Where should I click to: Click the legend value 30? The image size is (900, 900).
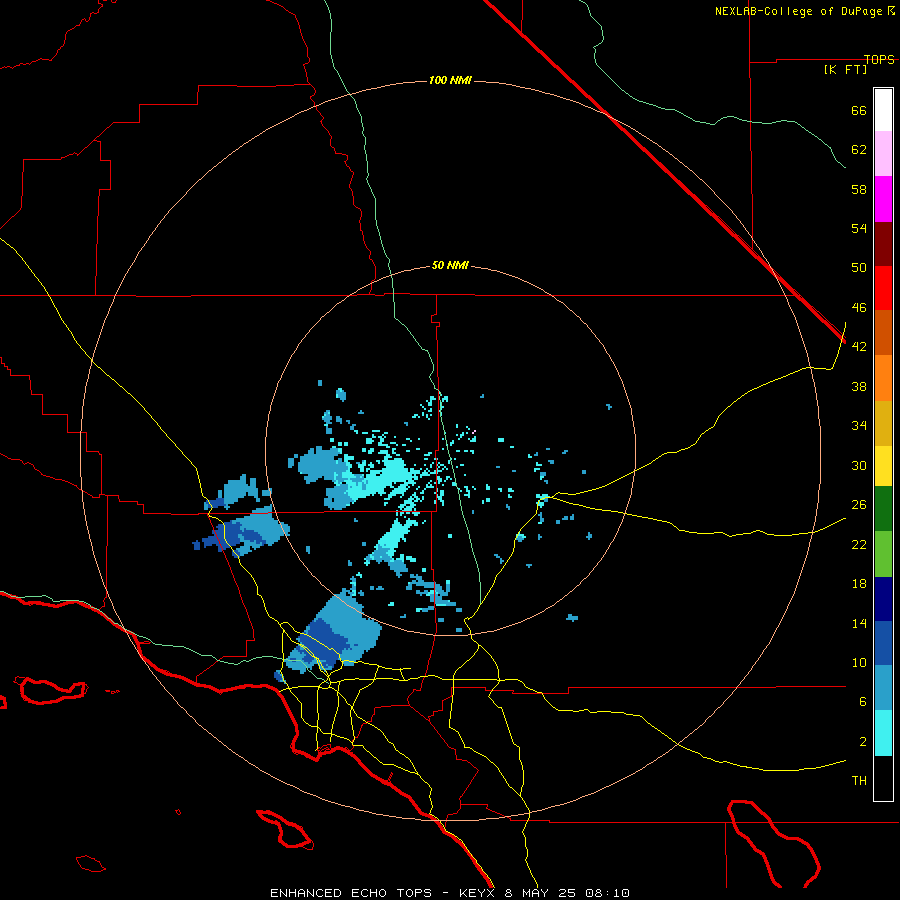859,465
